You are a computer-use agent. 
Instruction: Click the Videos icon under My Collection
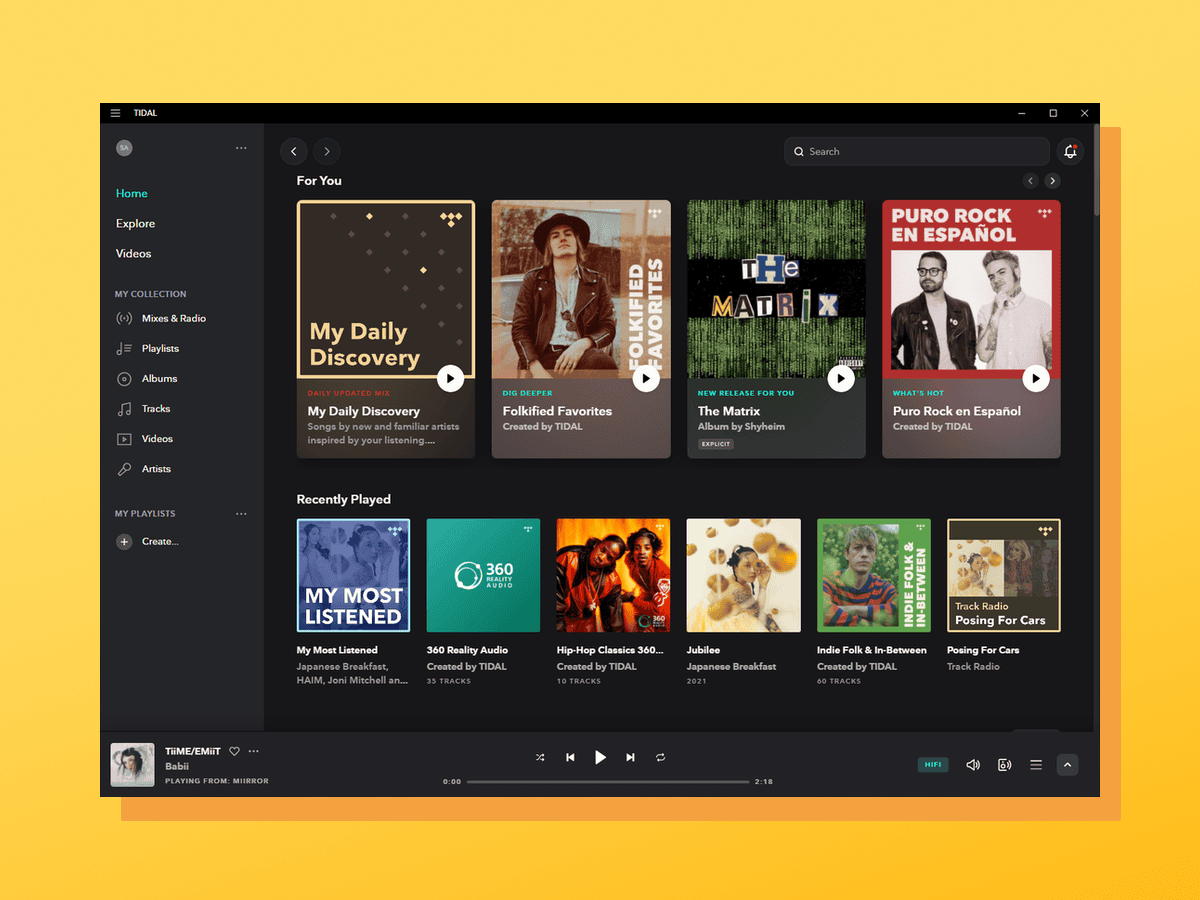(x=122, y=438)
